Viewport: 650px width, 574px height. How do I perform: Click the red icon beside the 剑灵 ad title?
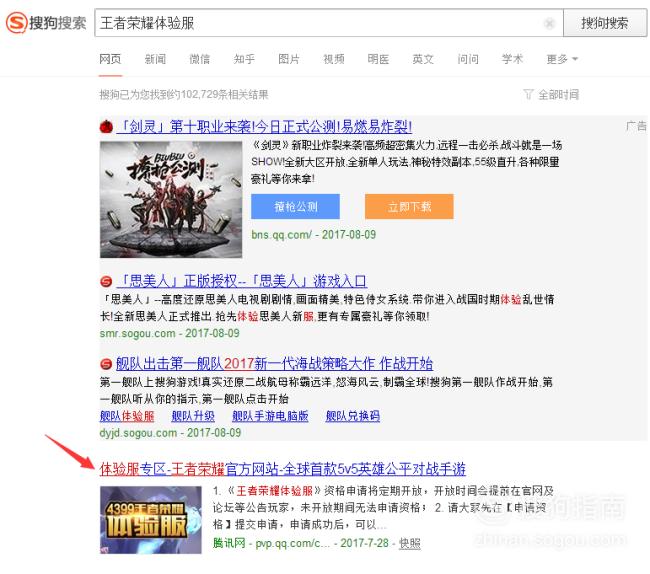point(106,126)
